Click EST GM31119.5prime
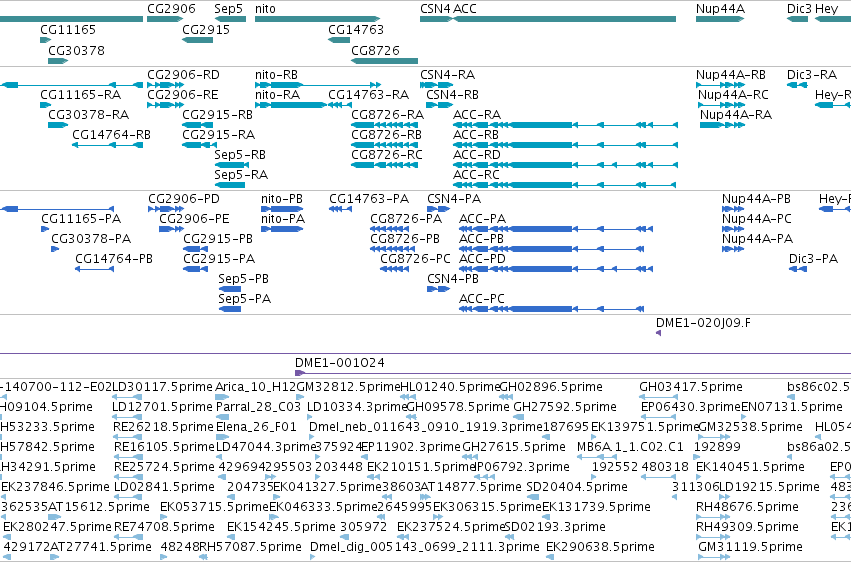Image resolution: width=851 pixels, height=562 pixels. click(x=751, y=547)
